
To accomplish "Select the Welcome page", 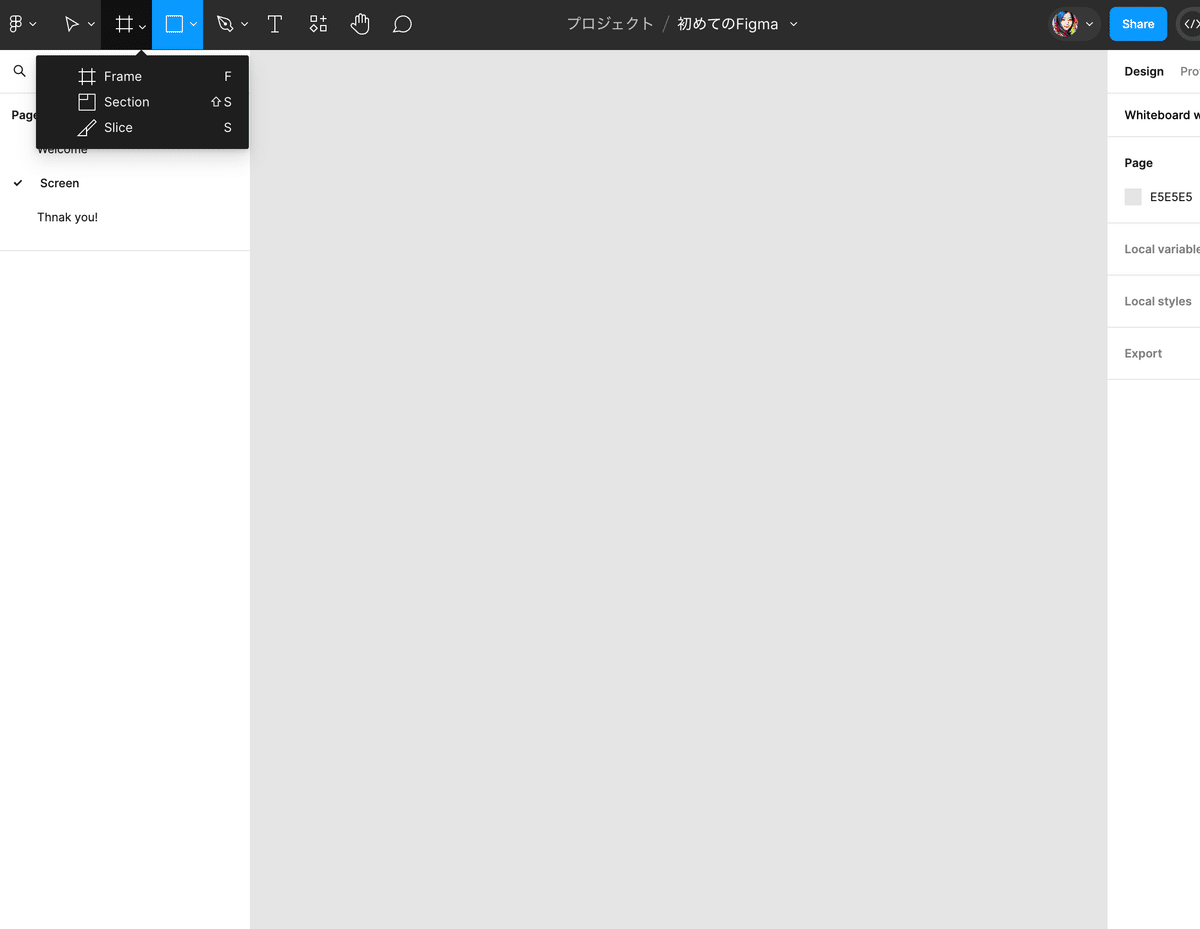I will point(62,150).
